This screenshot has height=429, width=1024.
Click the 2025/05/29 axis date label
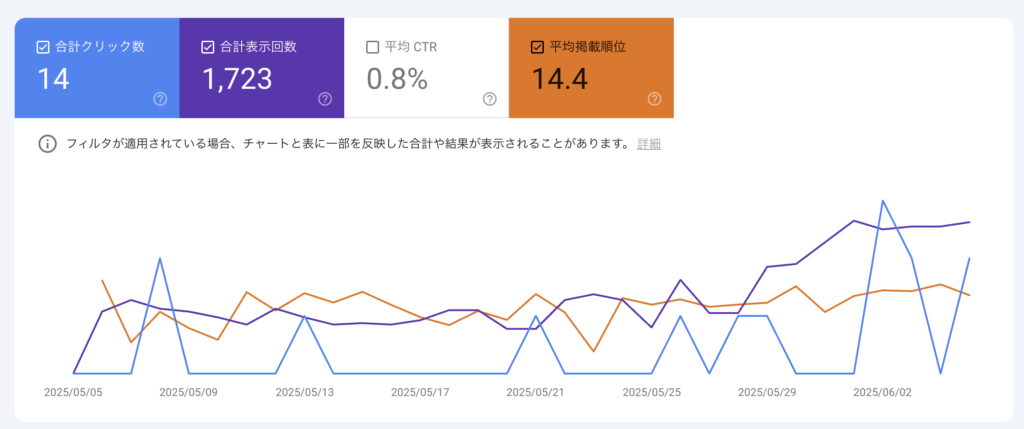tap(767, 392)
